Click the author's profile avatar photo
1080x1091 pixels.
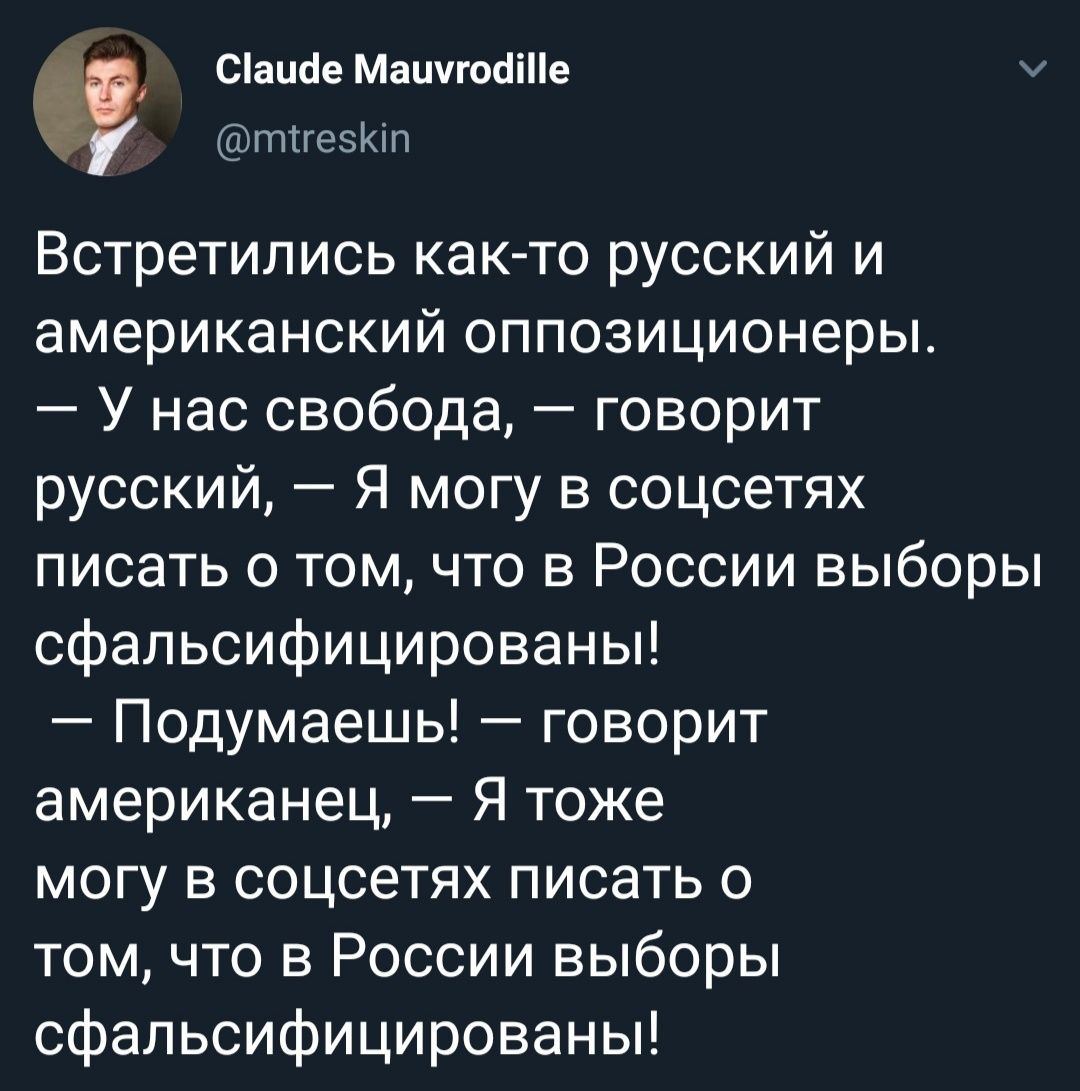(x=108, y=103)
